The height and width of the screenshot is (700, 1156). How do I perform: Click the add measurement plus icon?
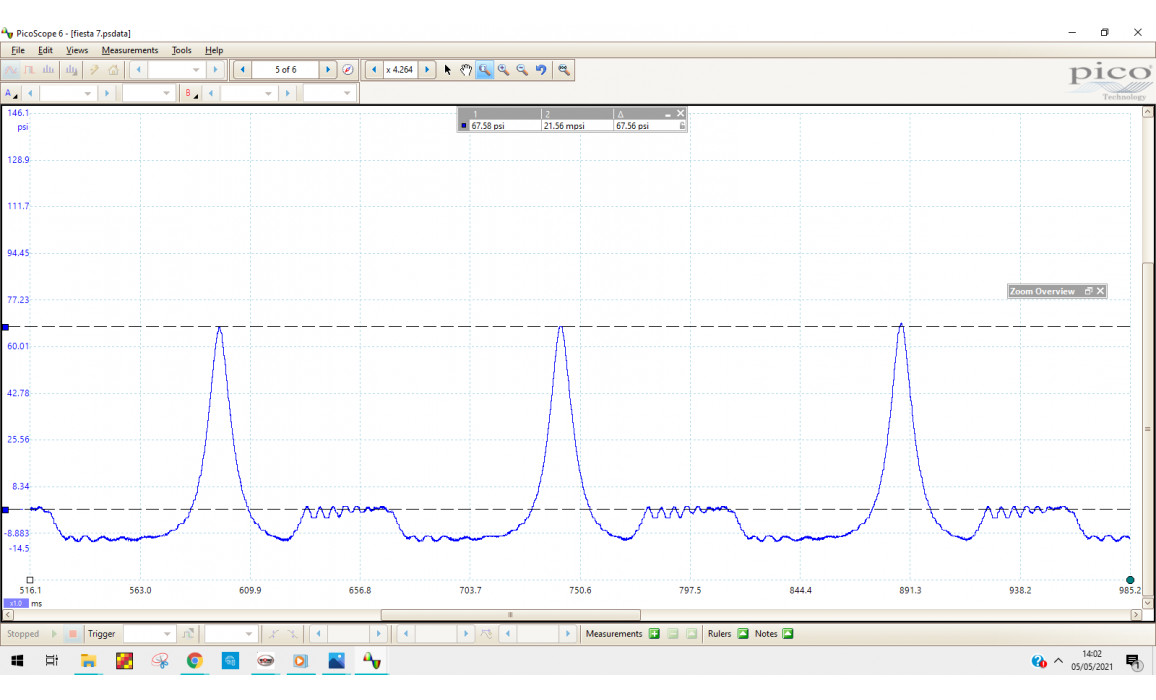point(654,634)
